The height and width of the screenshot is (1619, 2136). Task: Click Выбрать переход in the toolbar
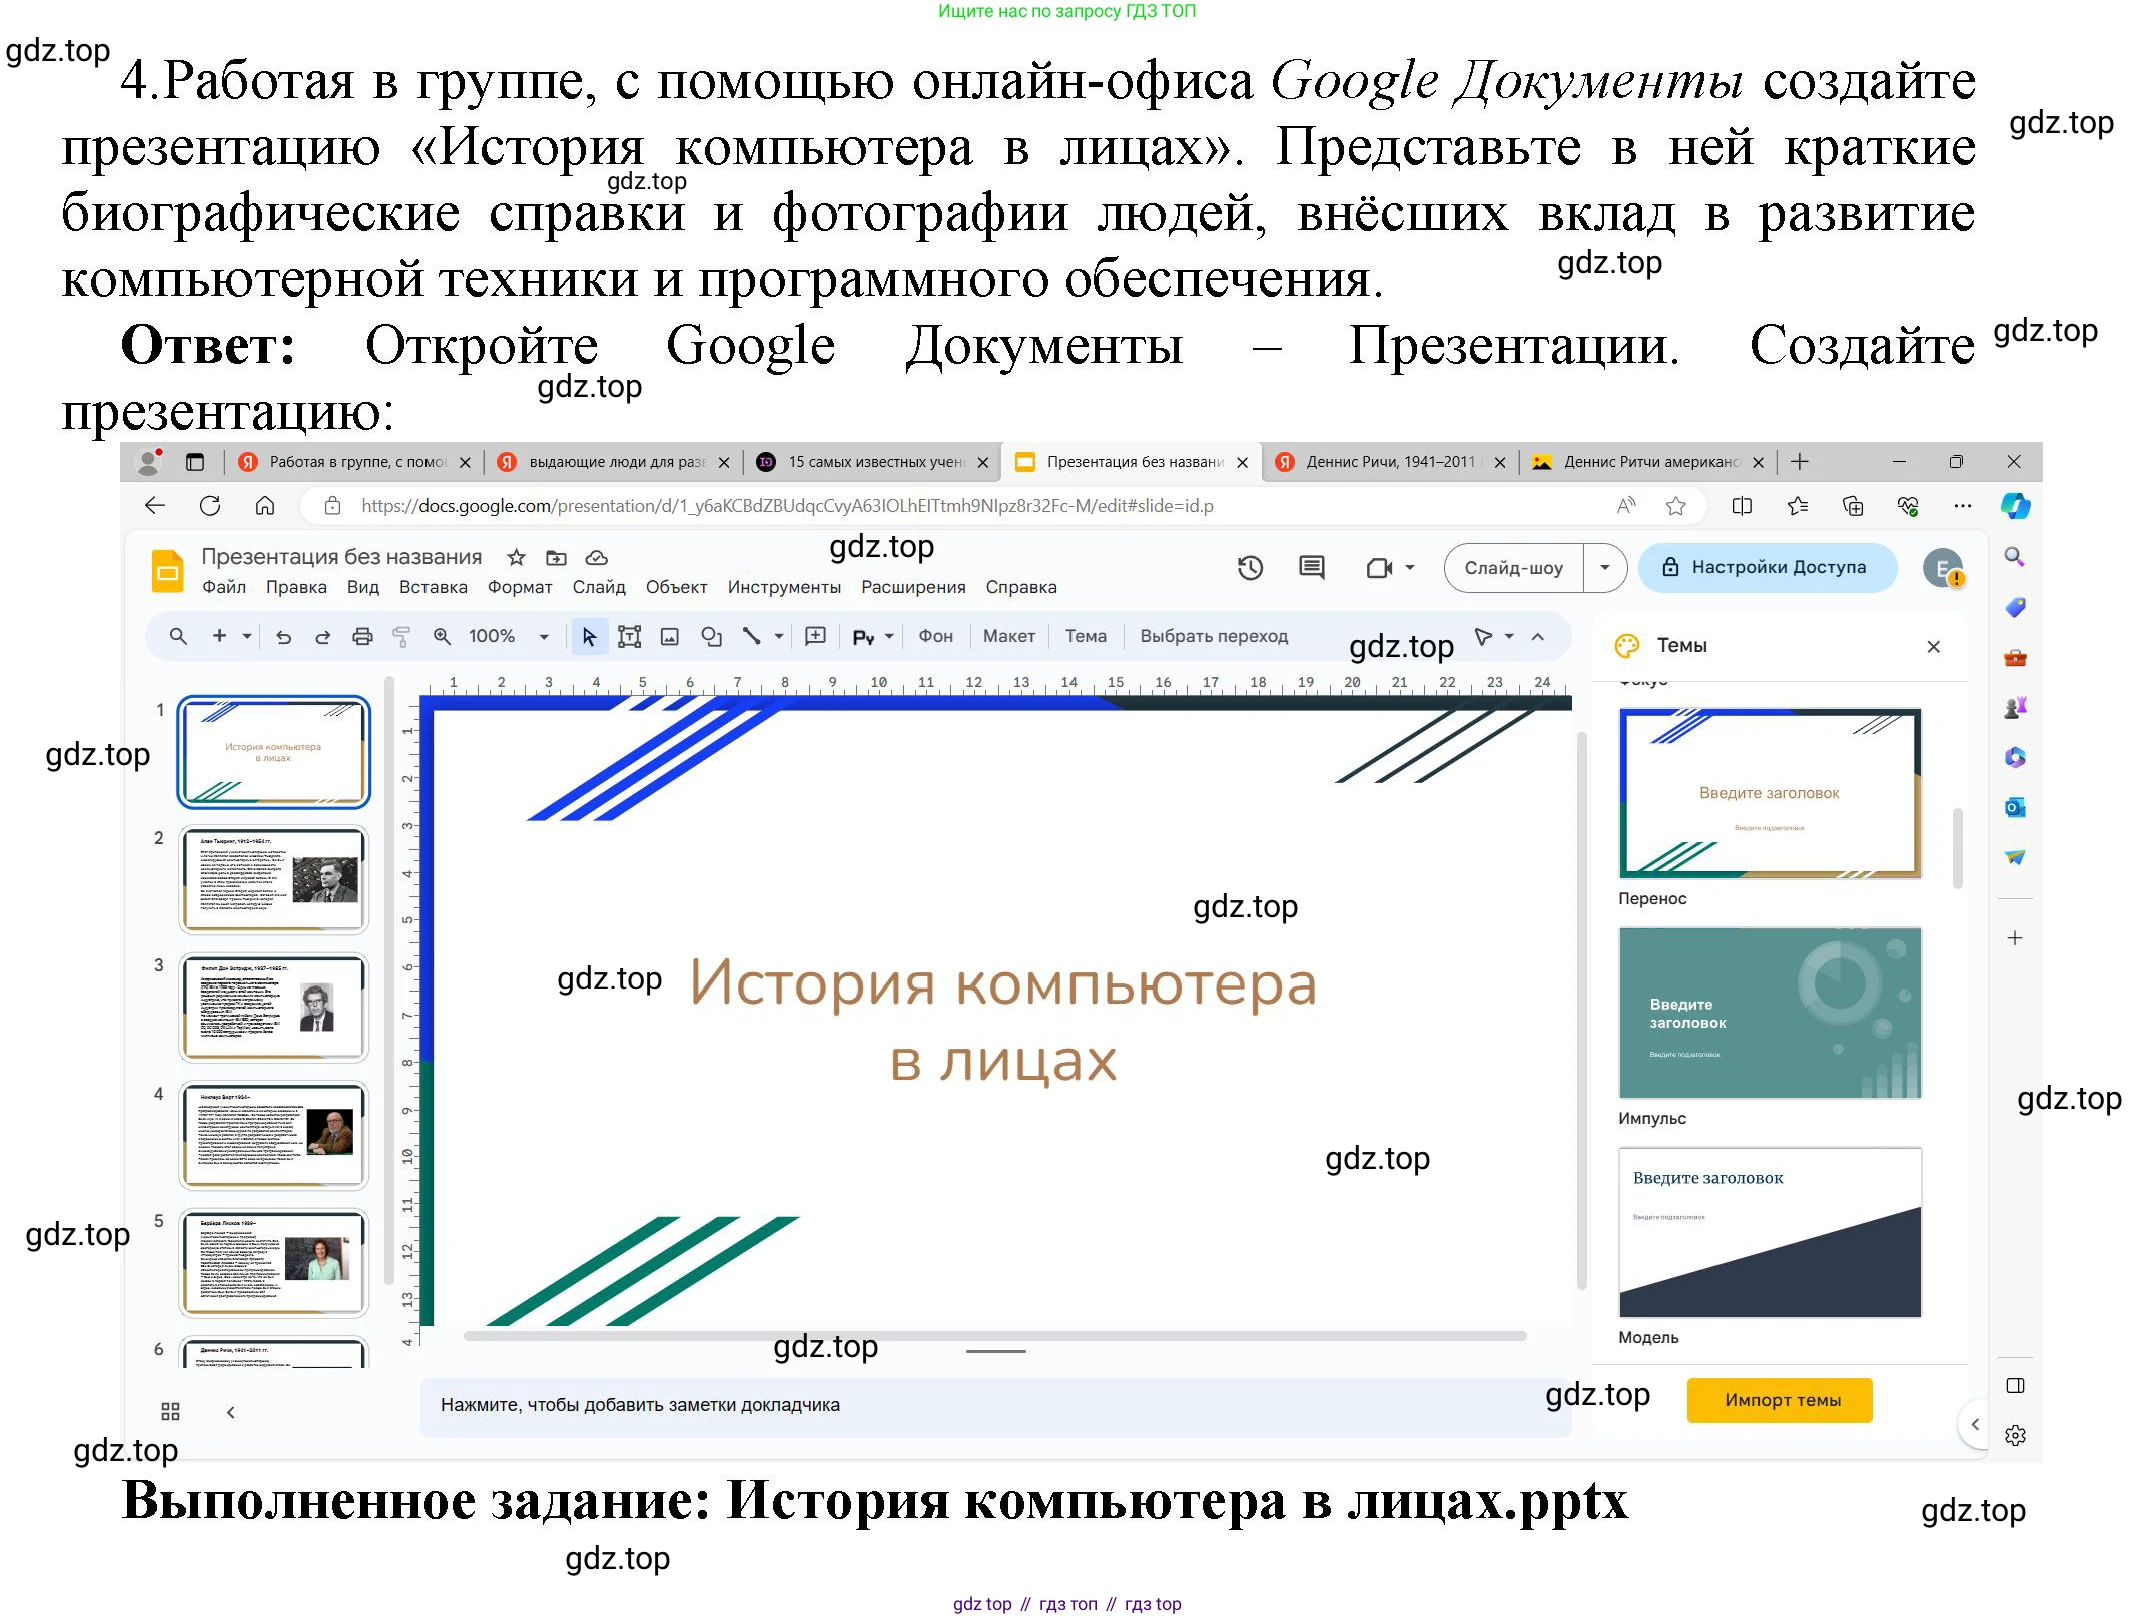(1214, 637)
